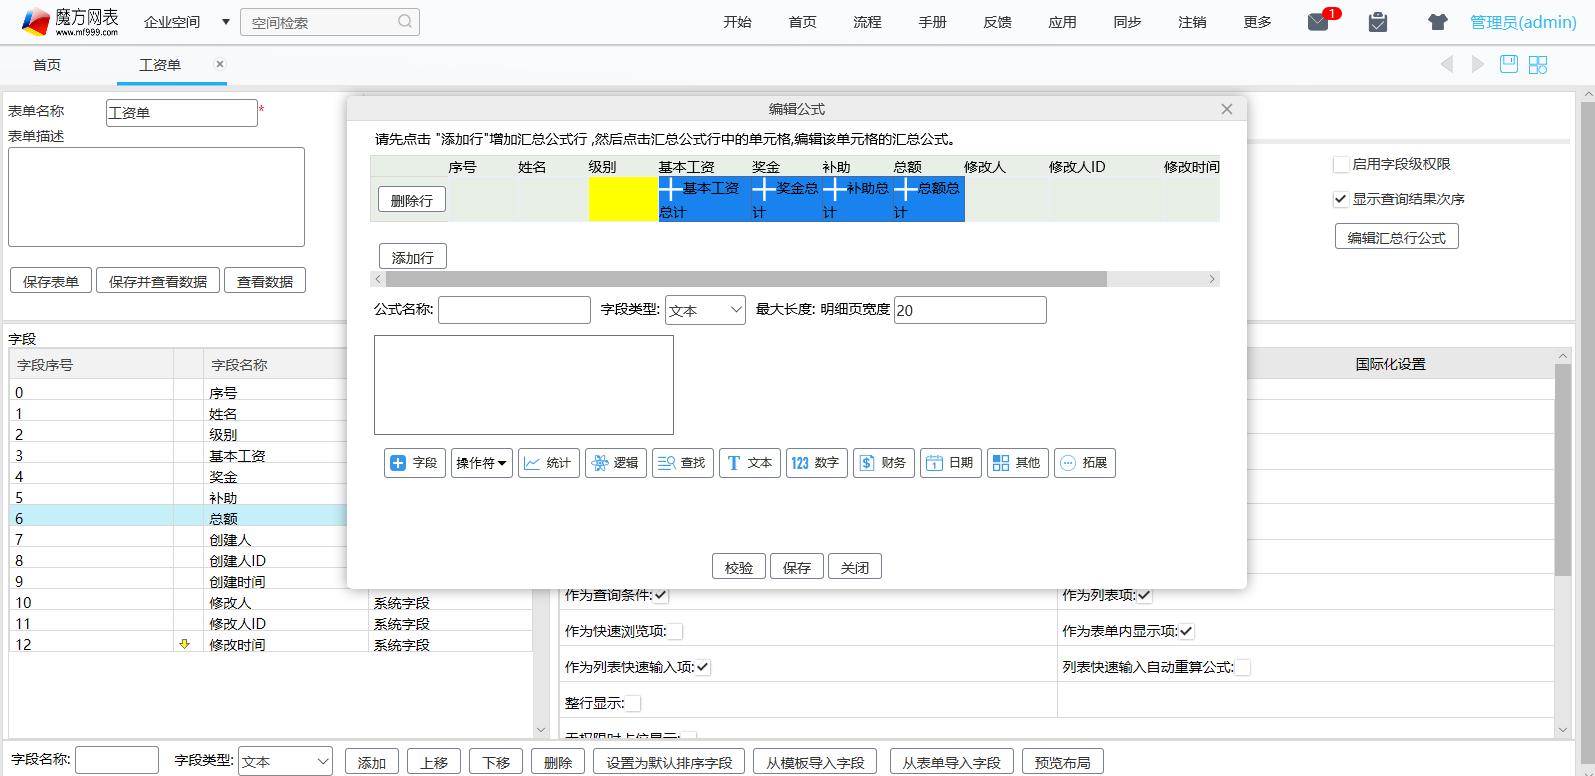Image resolution: width=1595 pixels, height=776 pixels.
Task: Click the save layout icon
Action: tap(1509, 64)
